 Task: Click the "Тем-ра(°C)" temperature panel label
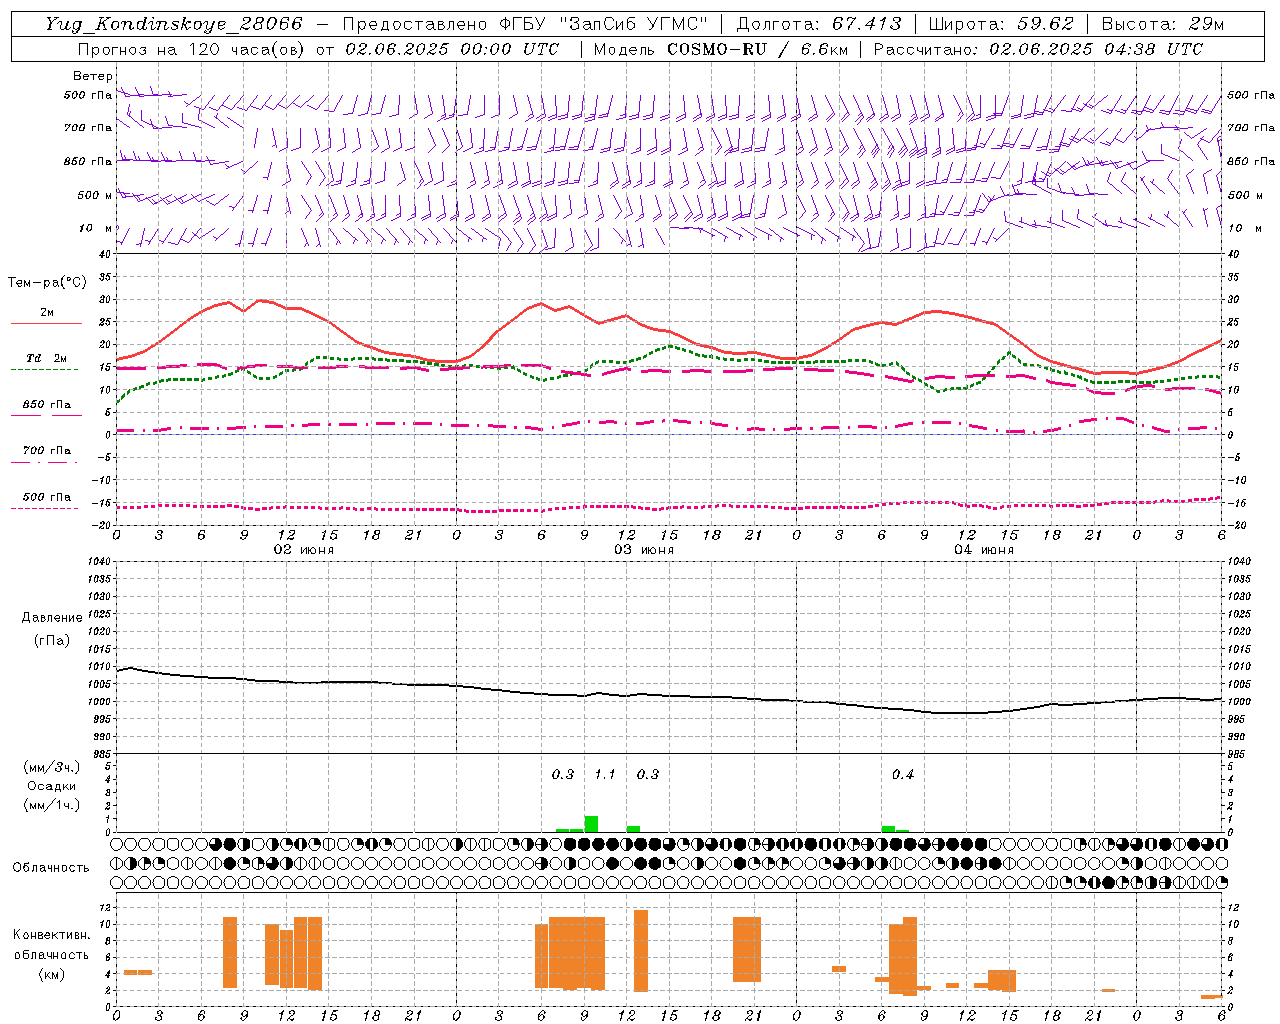[x=47, y=283]
